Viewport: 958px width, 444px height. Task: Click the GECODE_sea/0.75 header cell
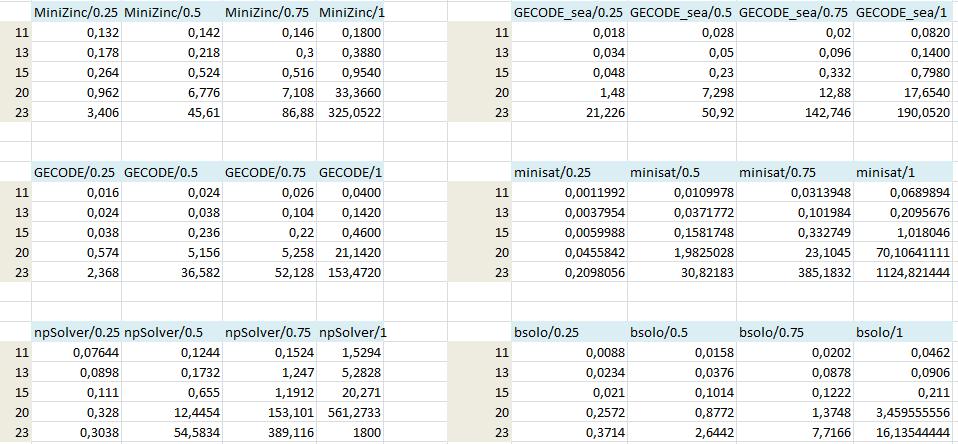pyautogui.click(x=795, y=12)
